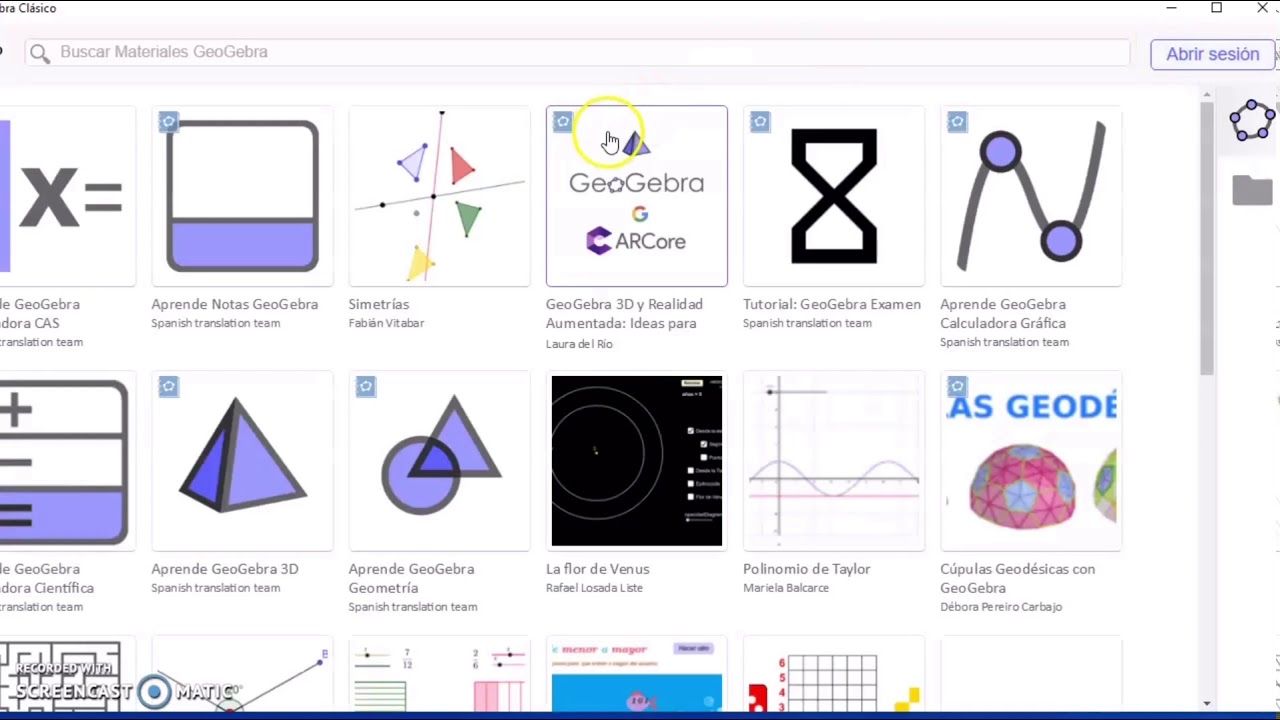Open the numbered grid thumbnail in bottom row

[834, 675]
